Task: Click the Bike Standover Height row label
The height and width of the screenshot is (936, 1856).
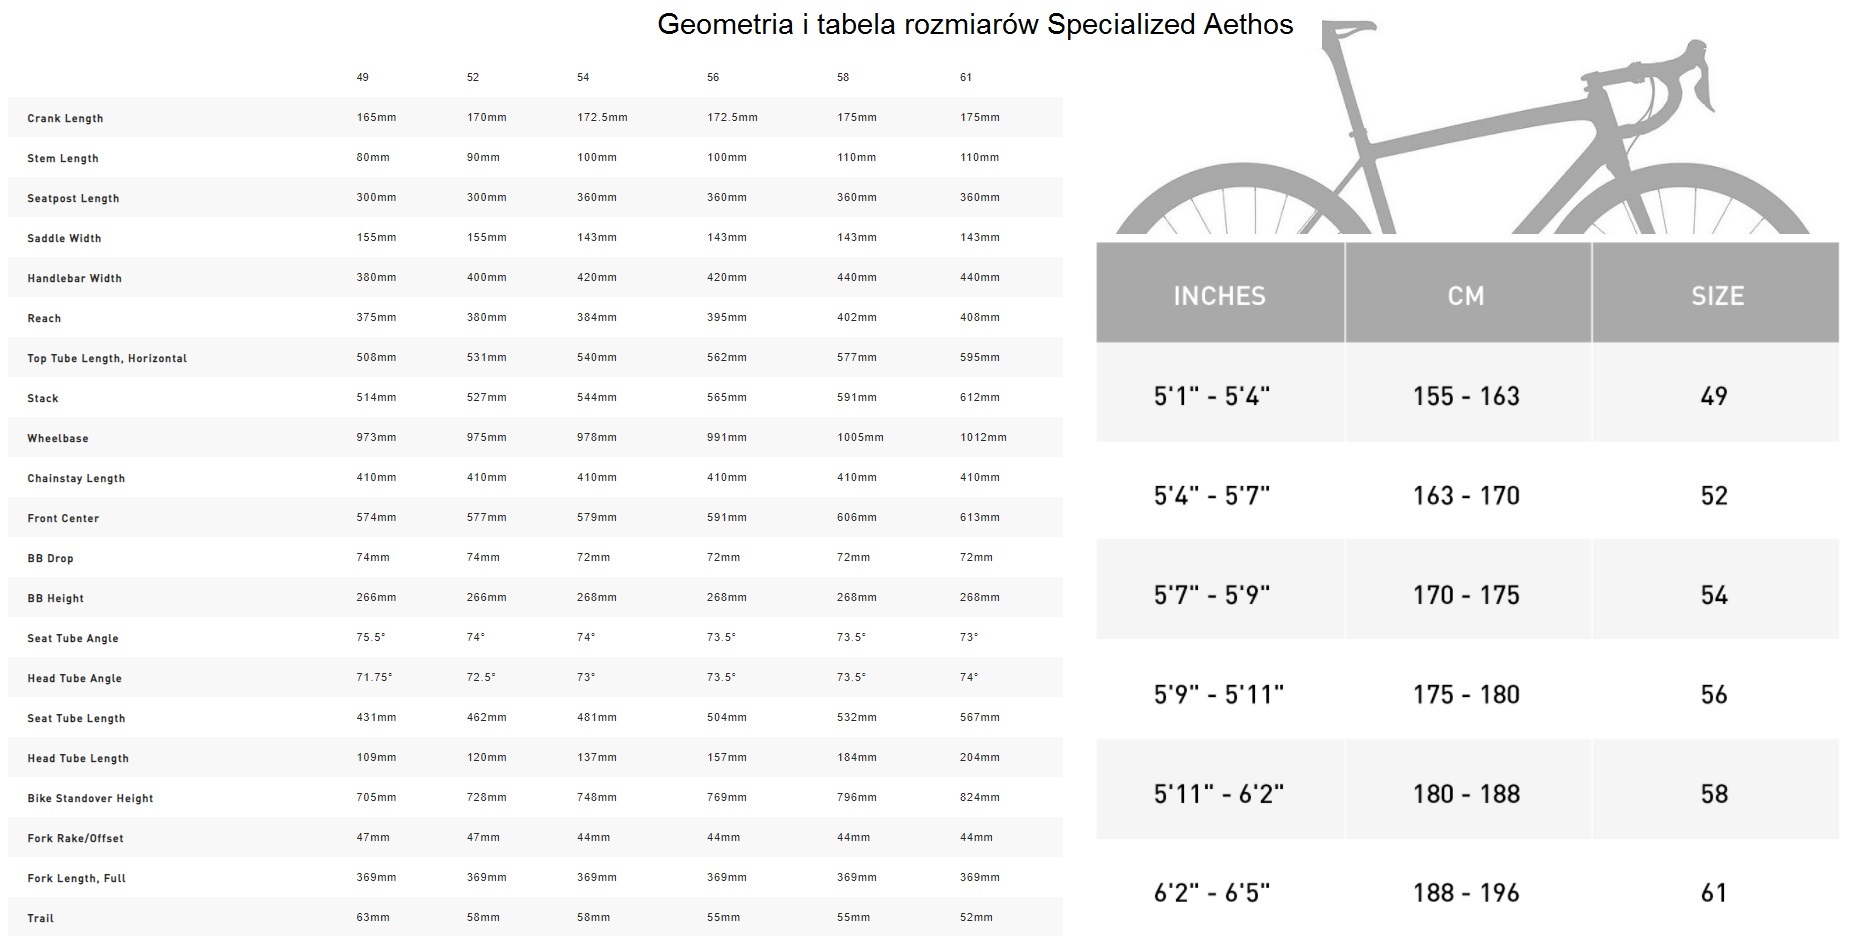Action: [x=90, y=798]
